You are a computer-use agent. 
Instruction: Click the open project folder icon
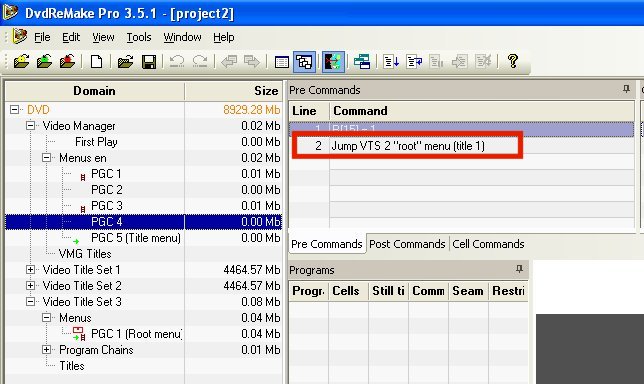pyautogui.click(x=125, y=62)
